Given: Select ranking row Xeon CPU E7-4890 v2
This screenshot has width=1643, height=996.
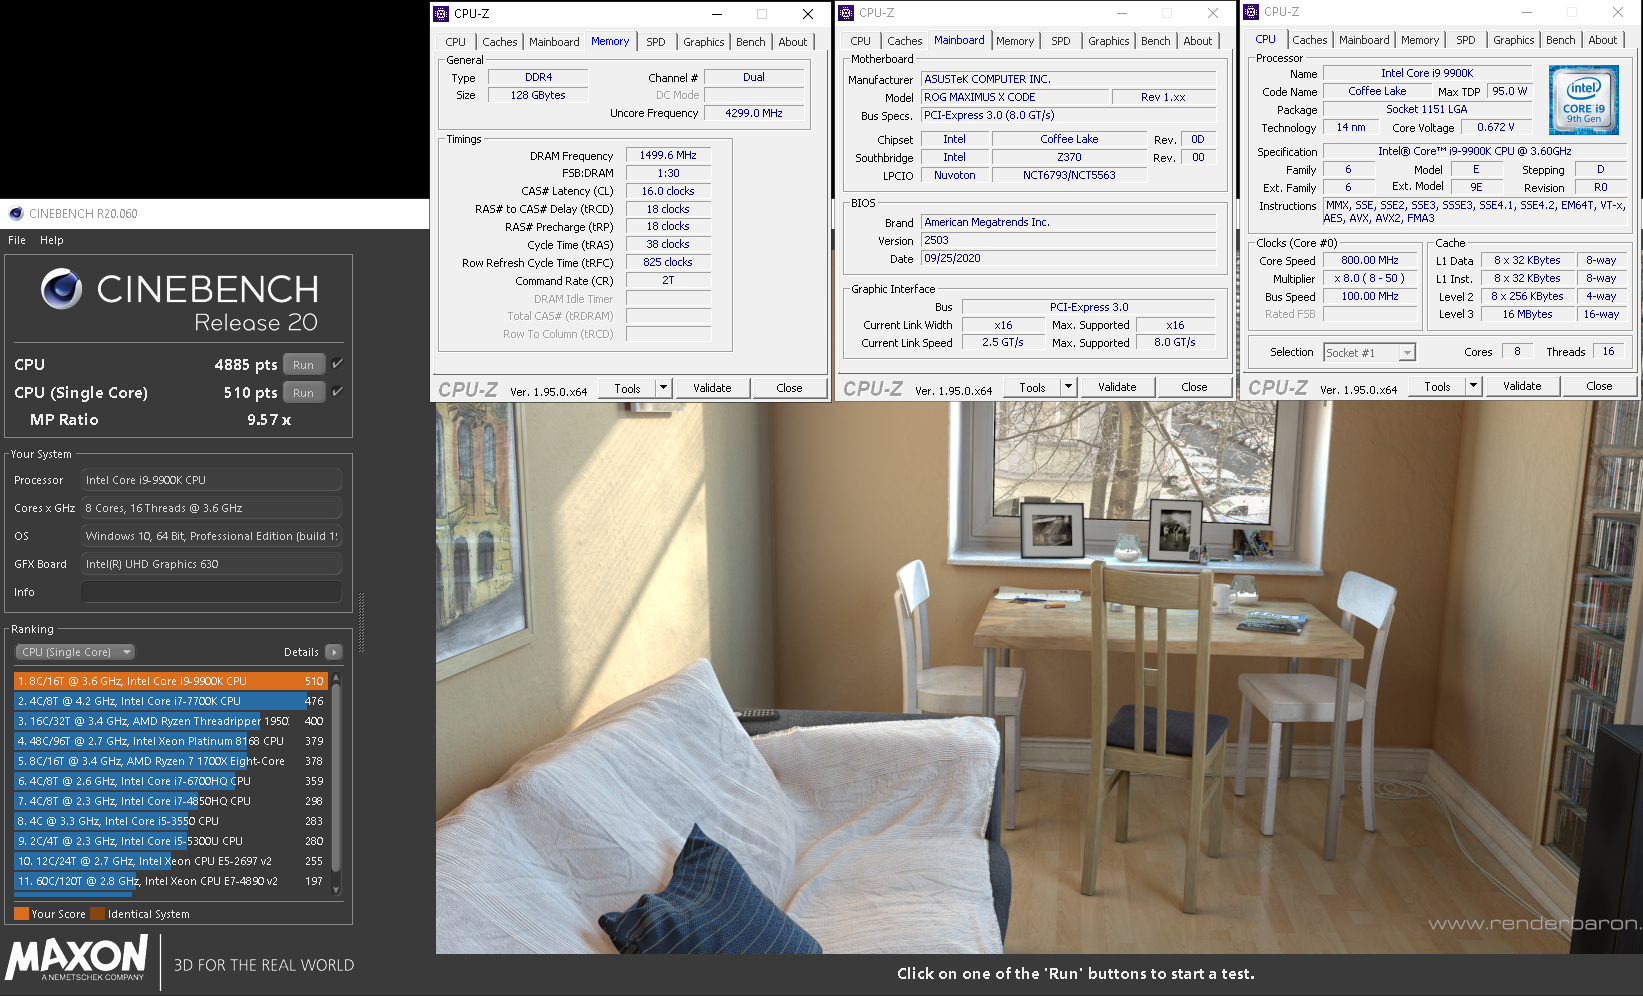Looking at the screenshot, I should [171, 881].
